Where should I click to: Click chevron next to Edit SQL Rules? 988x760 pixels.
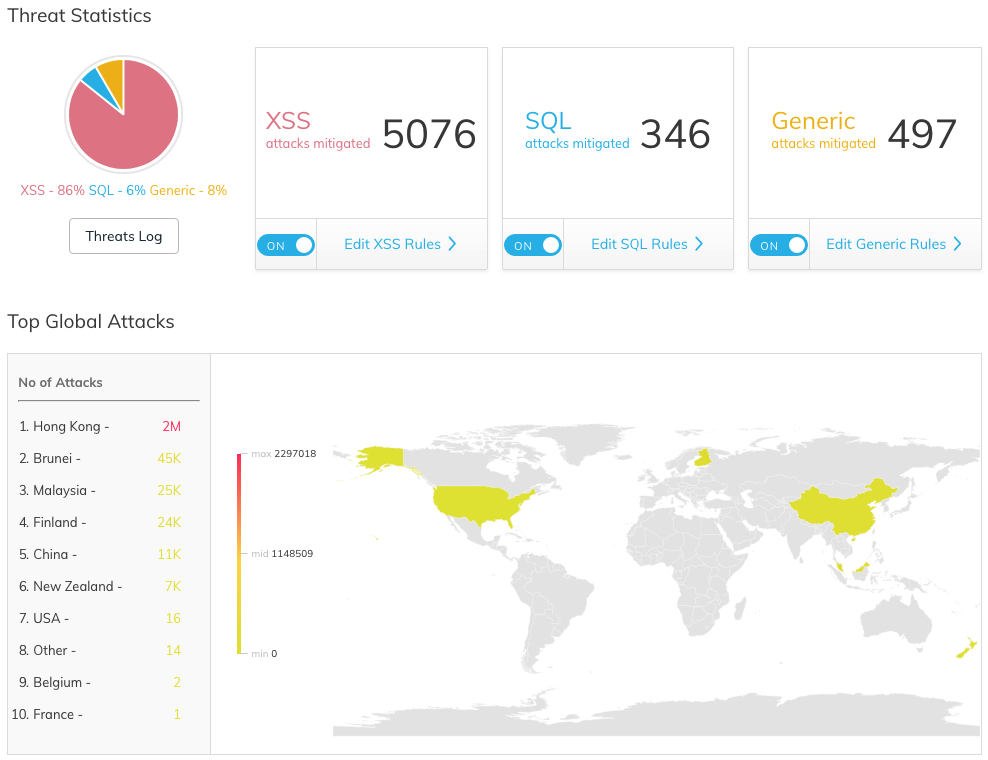[x=699, y=244]
